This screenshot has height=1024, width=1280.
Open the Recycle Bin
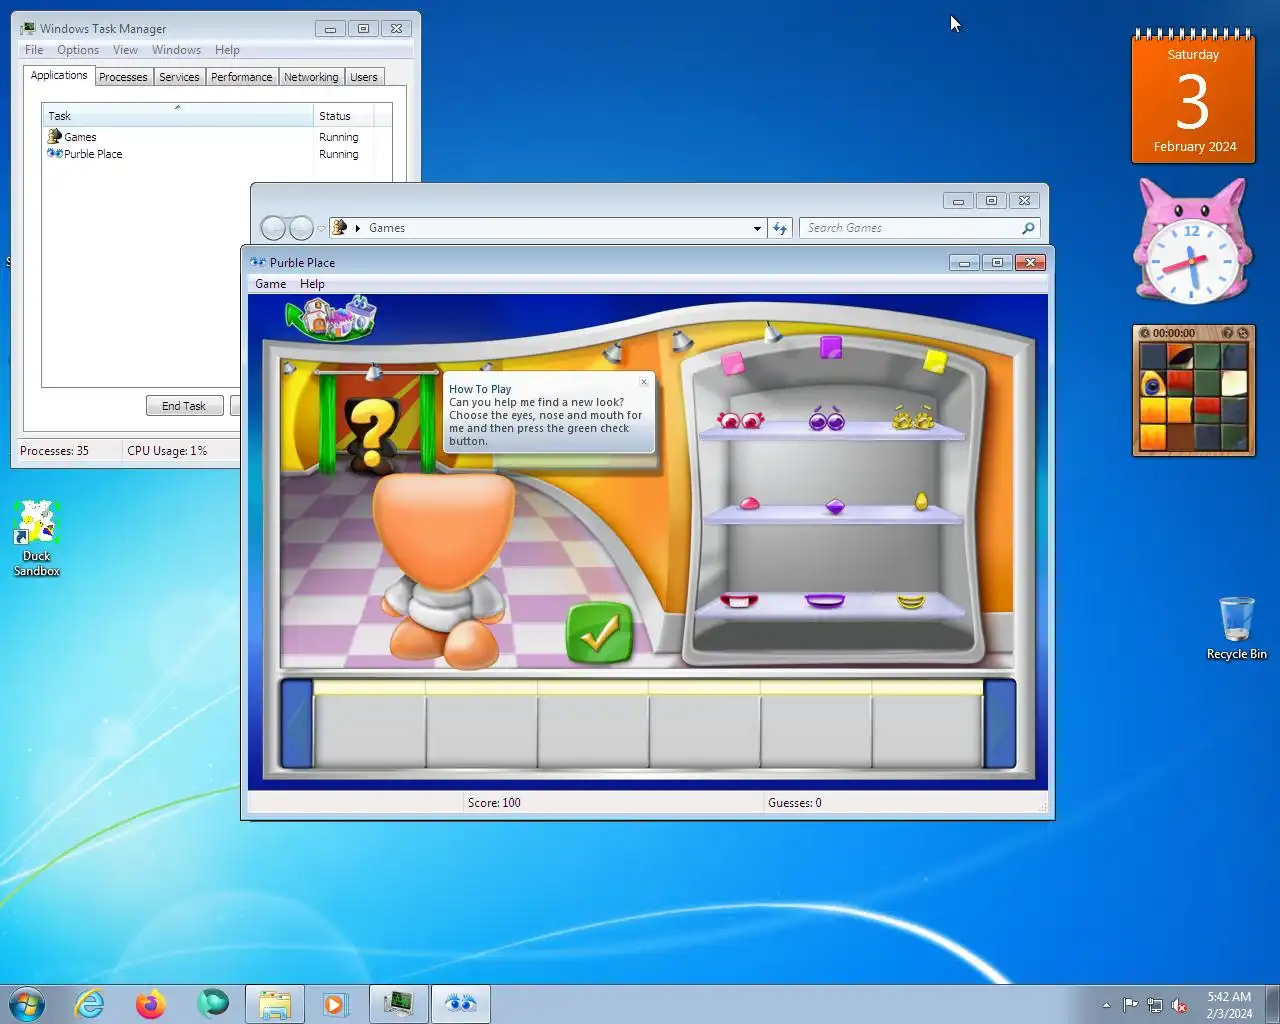click(x=1237, y=628)
